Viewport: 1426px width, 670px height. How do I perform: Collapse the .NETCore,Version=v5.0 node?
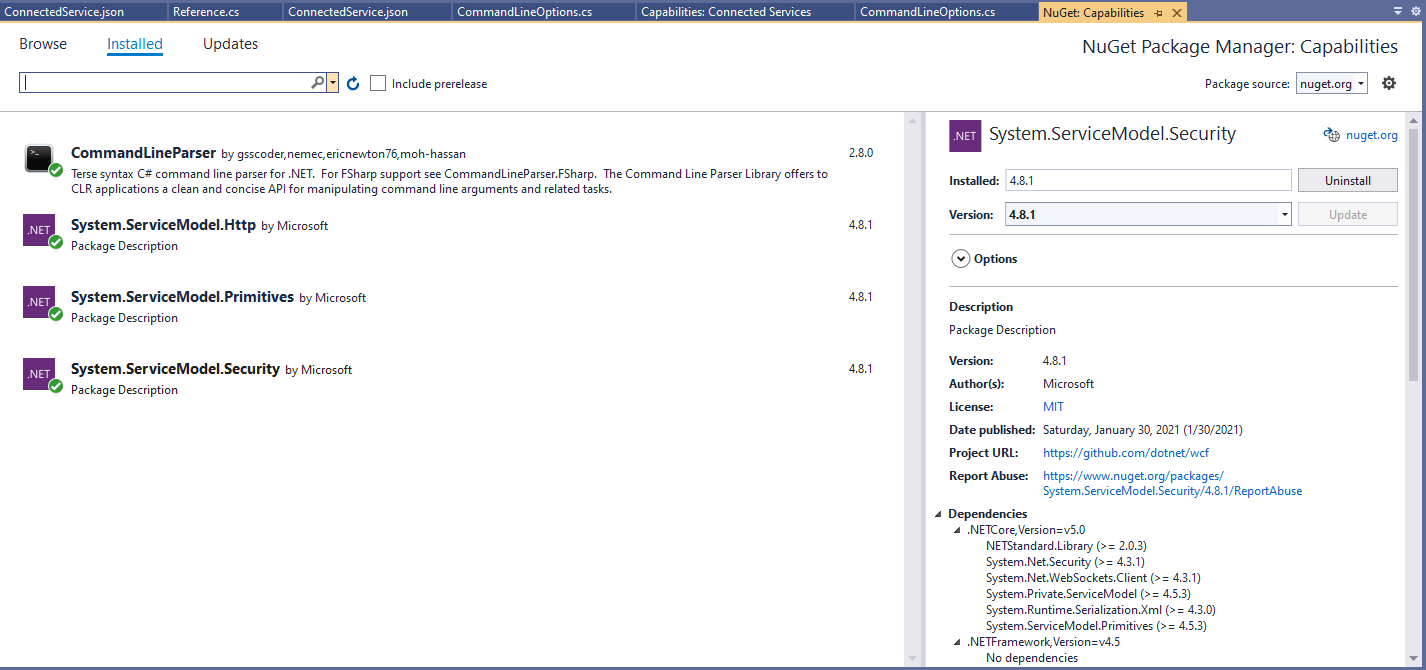coord(957,530)
